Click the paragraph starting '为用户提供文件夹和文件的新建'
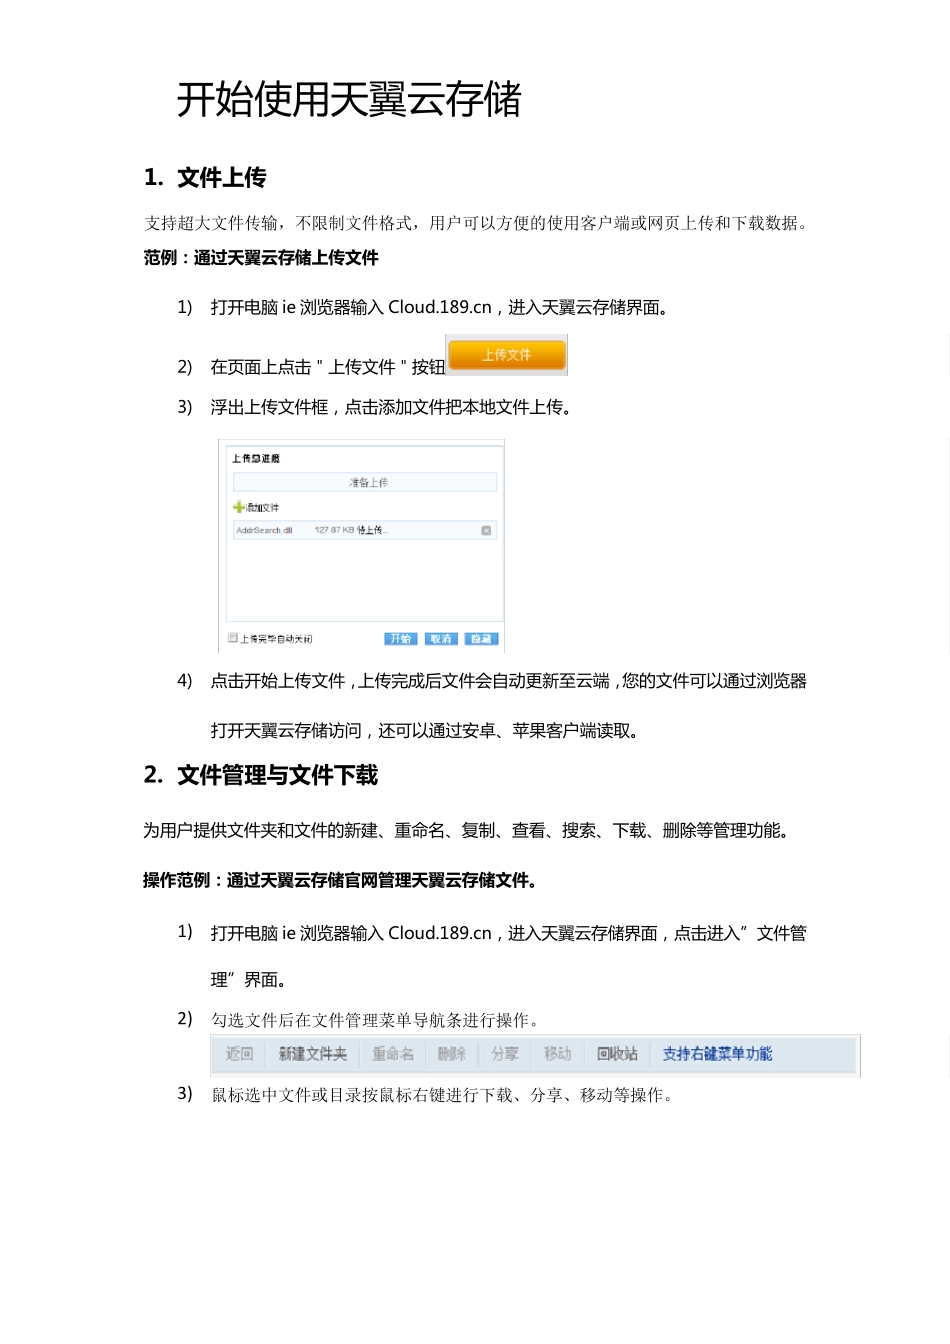The image size is (950, 1344). [469, 831]
